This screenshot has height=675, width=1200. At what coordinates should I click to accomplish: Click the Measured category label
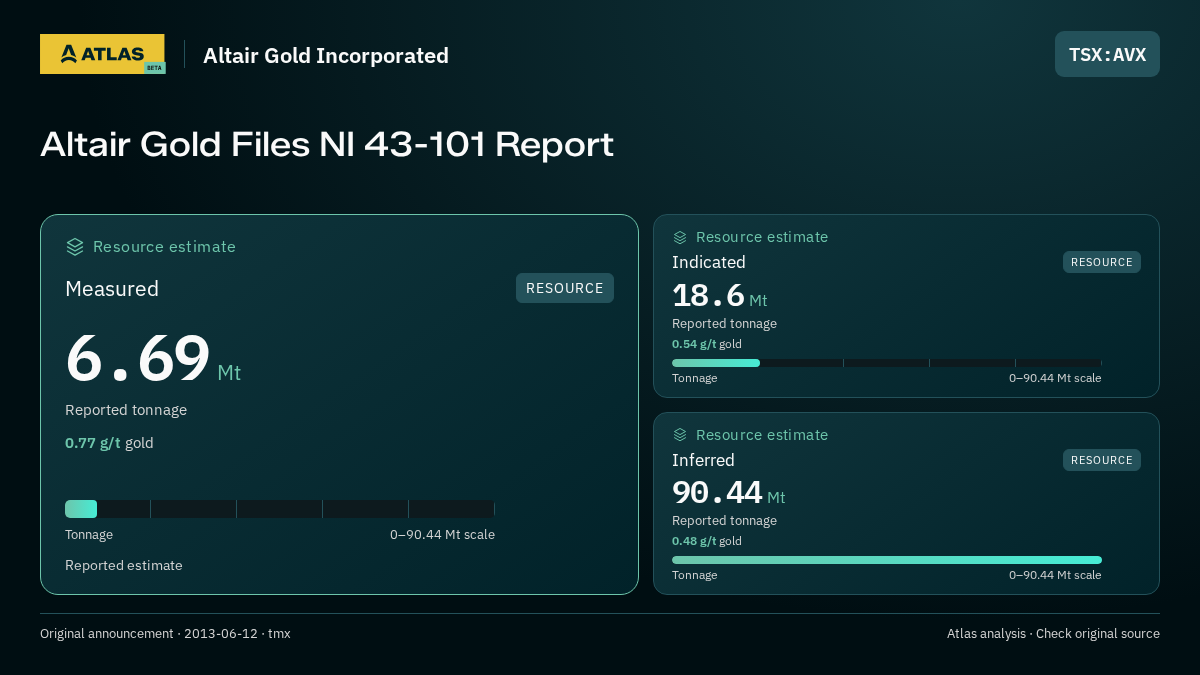[x=112, y=289]
